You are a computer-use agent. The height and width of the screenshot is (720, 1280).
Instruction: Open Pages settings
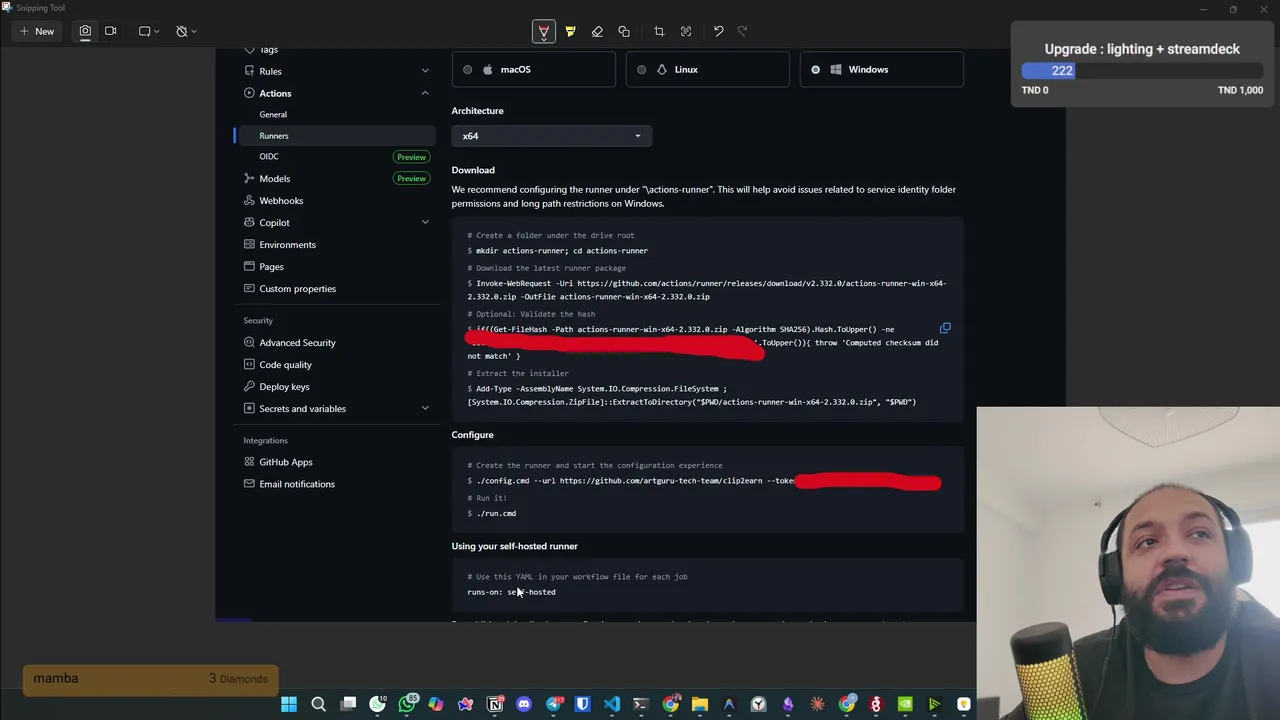click(271, 266)
